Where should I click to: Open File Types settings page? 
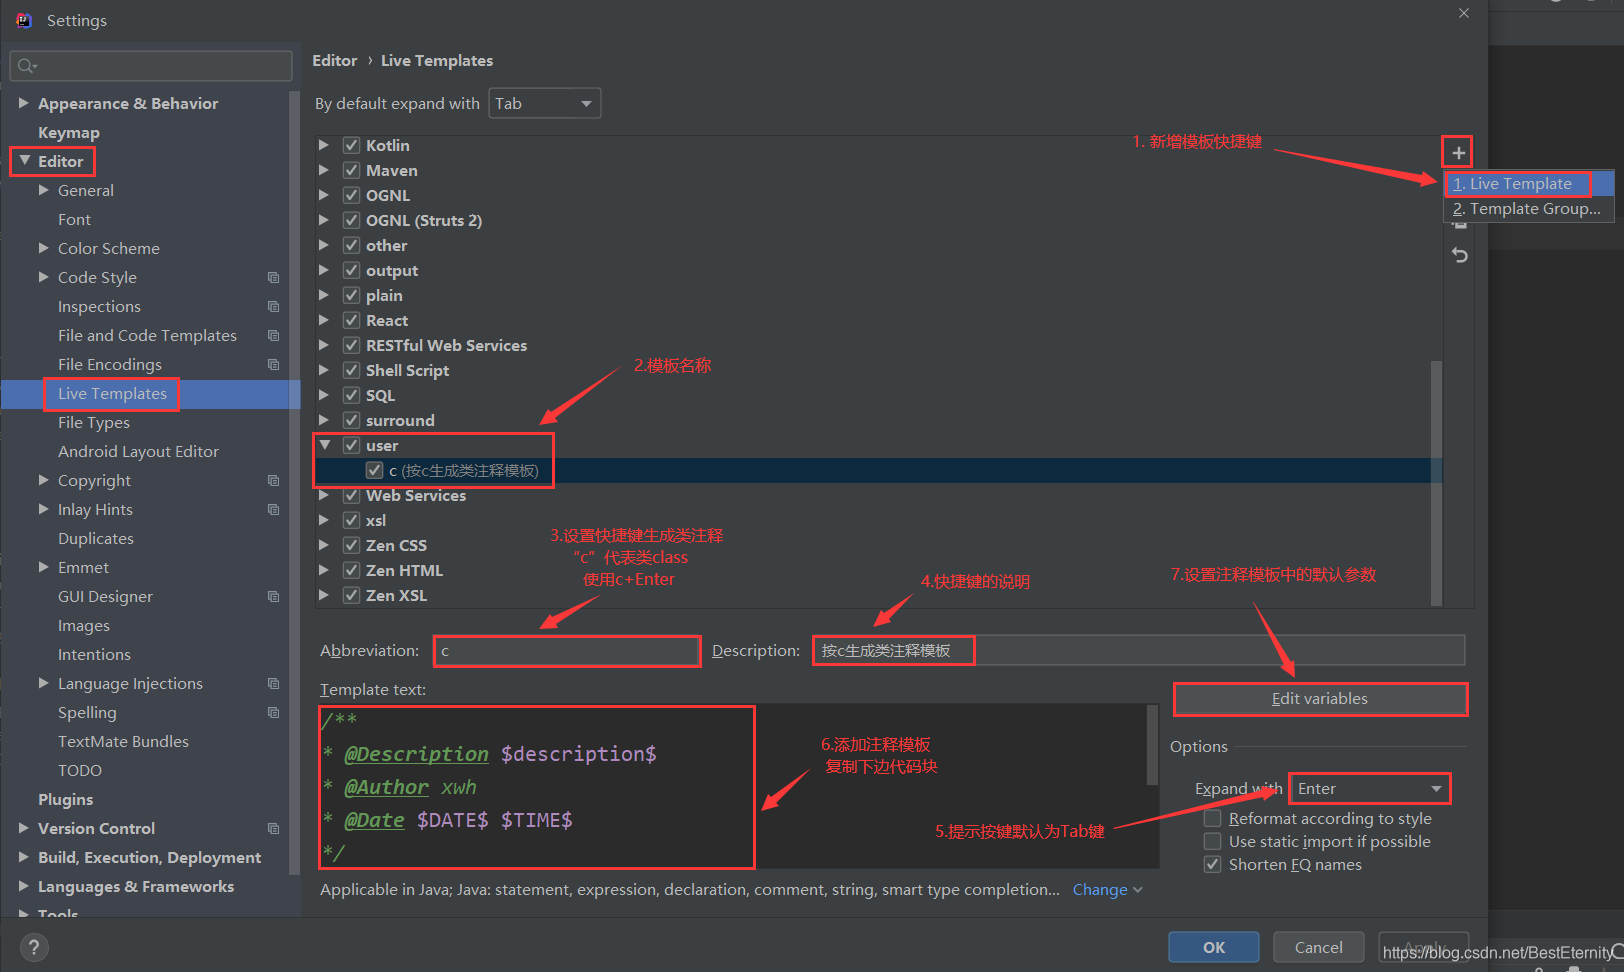[x=94, y=423]
